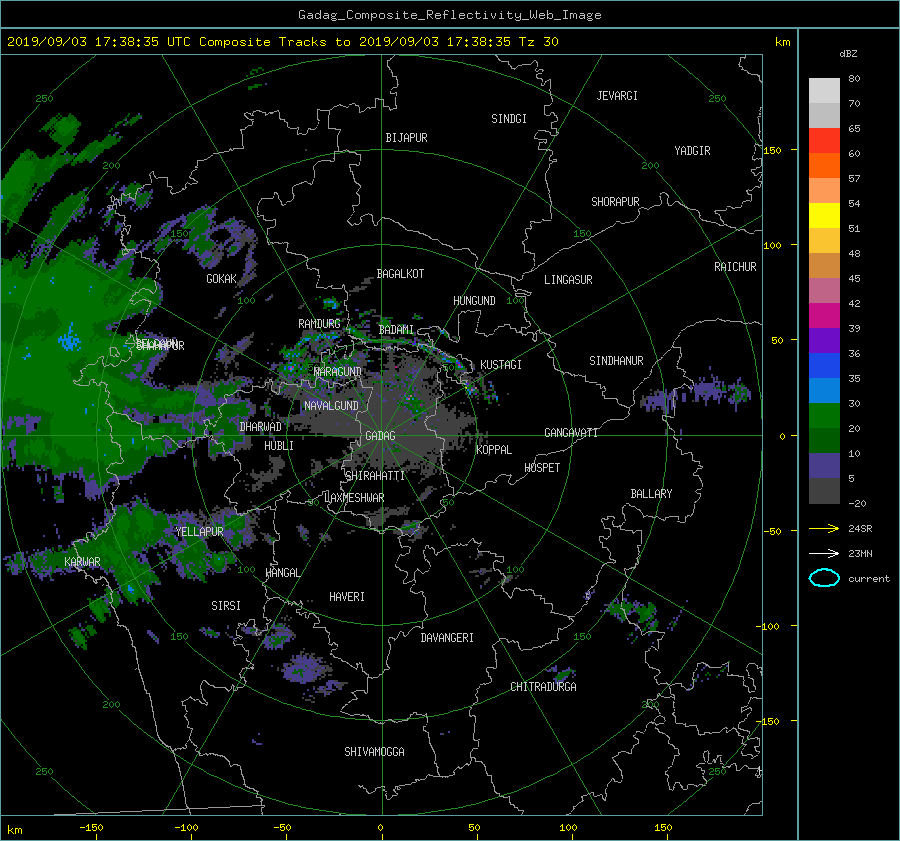Click the NARAGUND city label
The image size is (900, 841).
point(338,372)
